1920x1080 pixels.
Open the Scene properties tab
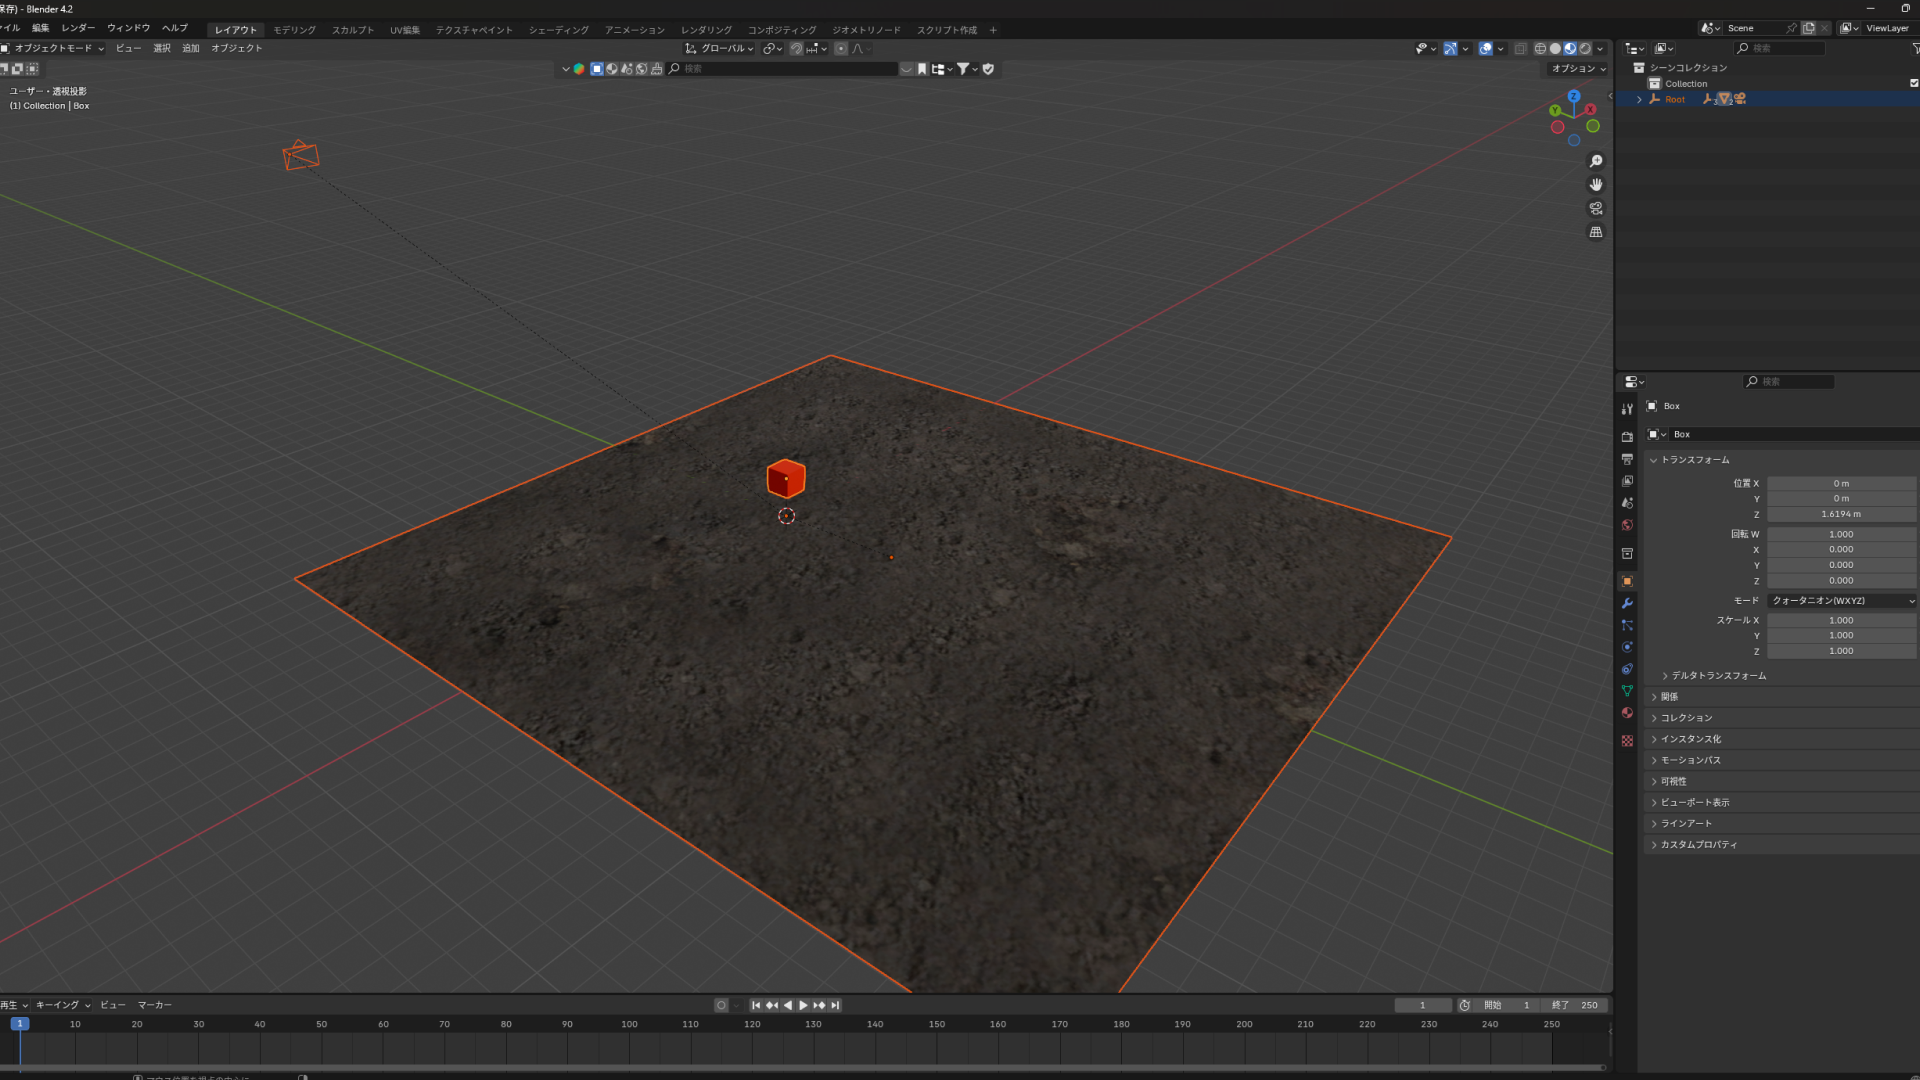[x=1627, y=503]
